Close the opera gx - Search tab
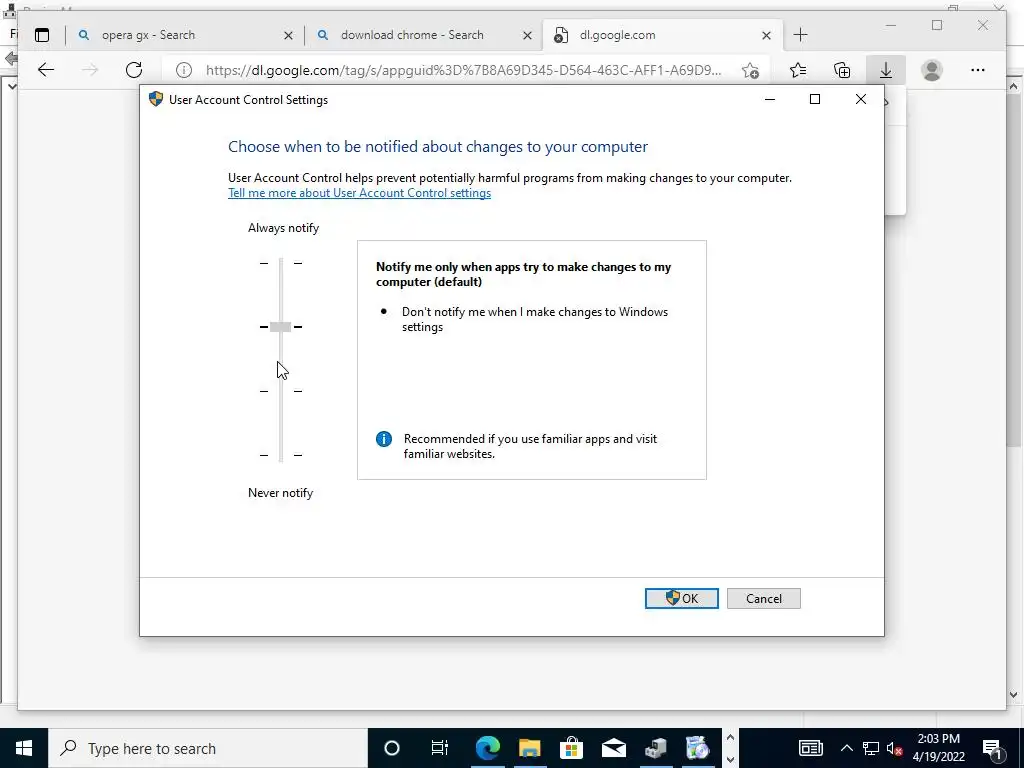 click(288, 35)
